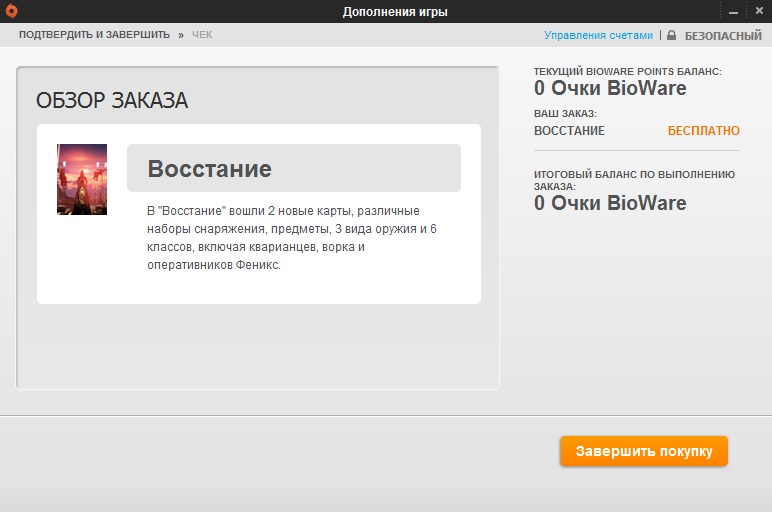Select ЧЕК breadcrumb step
772x512 pixels.
pos(202,34)
